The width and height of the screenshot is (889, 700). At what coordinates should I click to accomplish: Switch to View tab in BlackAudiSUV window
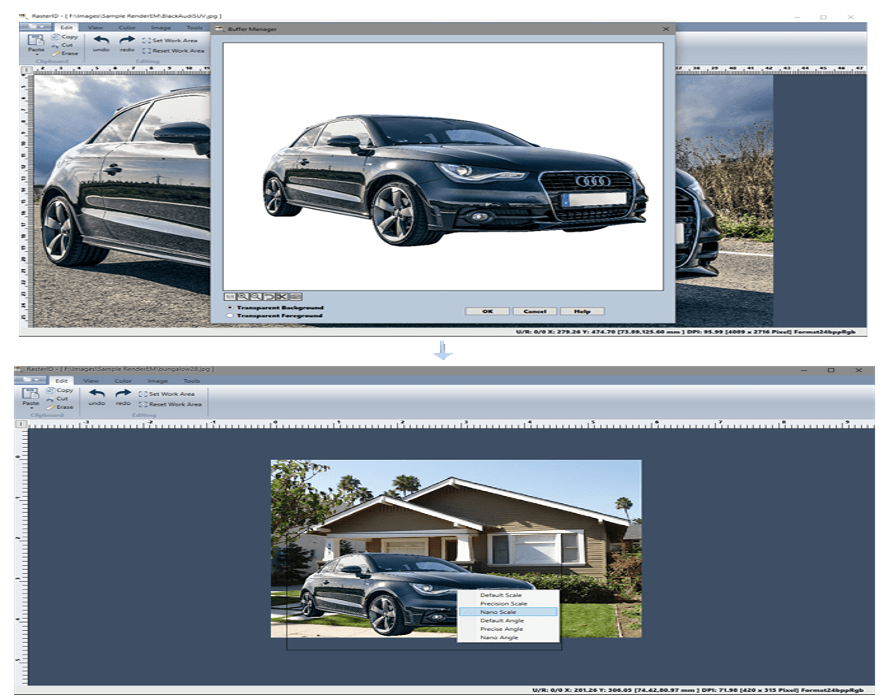(95, 27)
